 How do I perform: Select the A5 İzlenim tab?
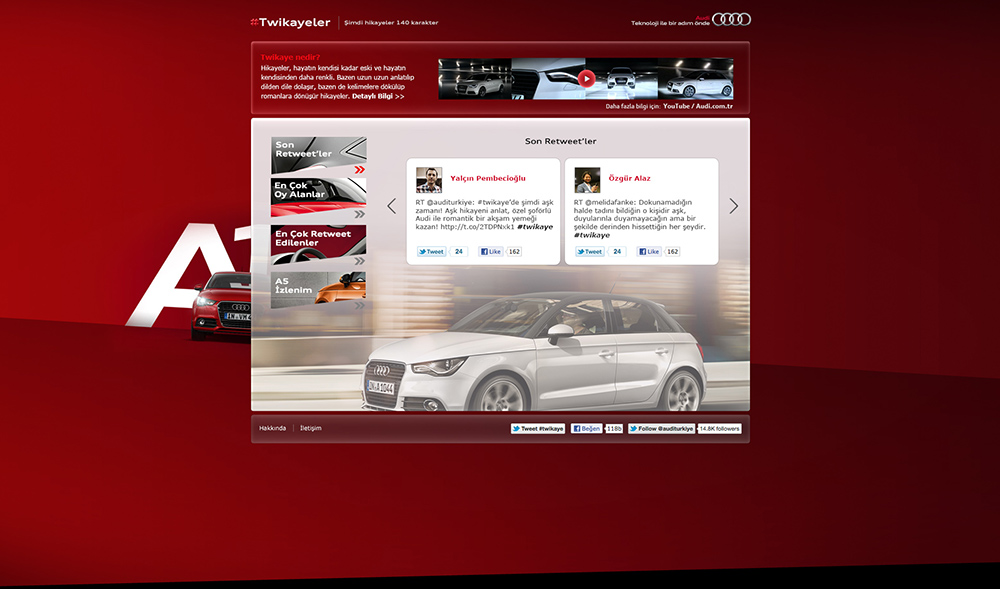(x=318, y=290)
